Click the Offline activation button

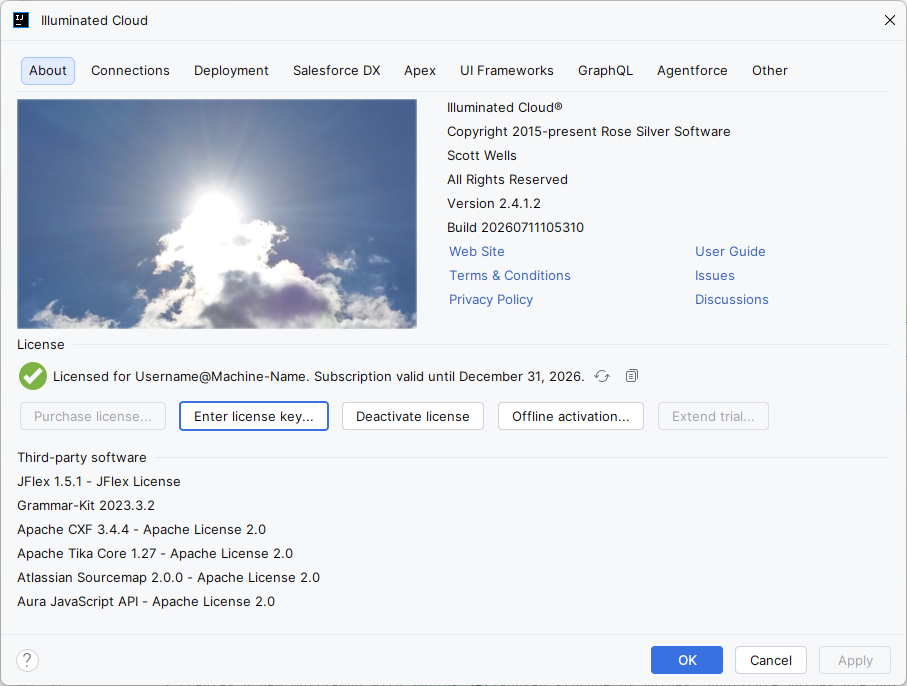coord(571,416)
